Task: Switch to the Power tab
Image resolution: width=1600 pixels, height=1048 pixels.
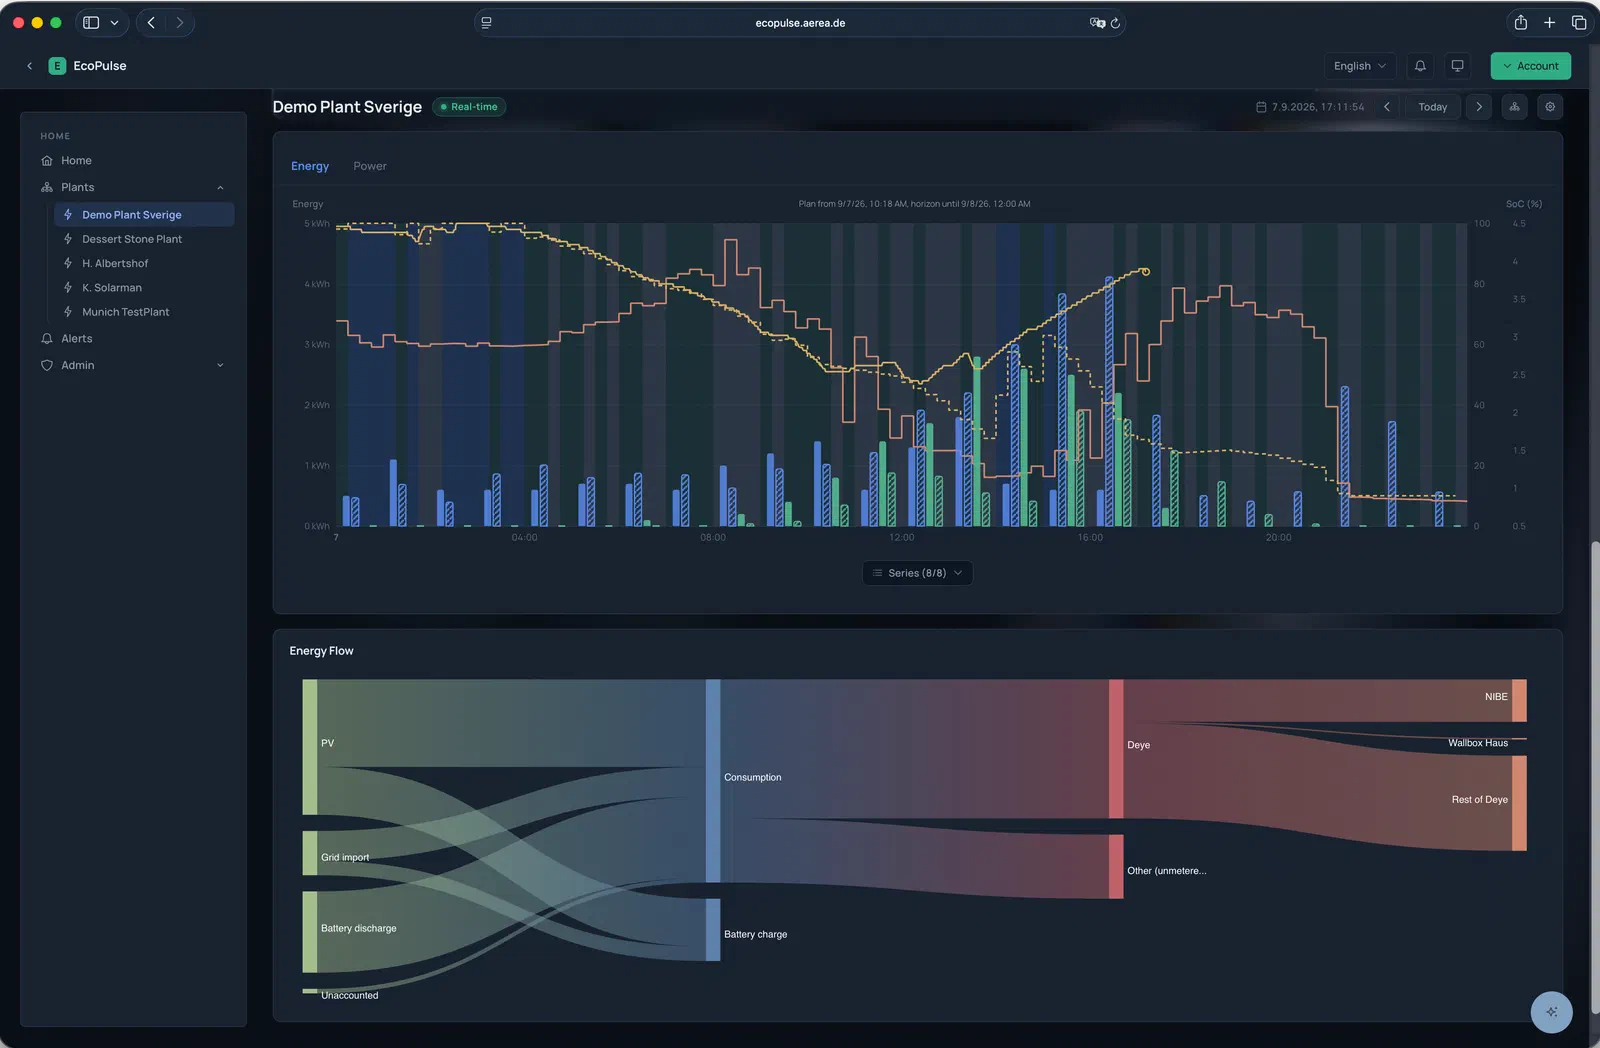Action: tap(370, 166)
